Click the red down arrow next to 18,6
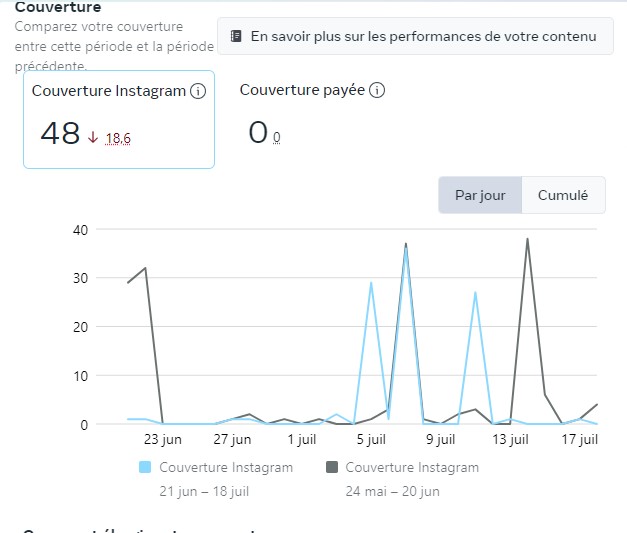The image size is (627, 533). [93, 138]
